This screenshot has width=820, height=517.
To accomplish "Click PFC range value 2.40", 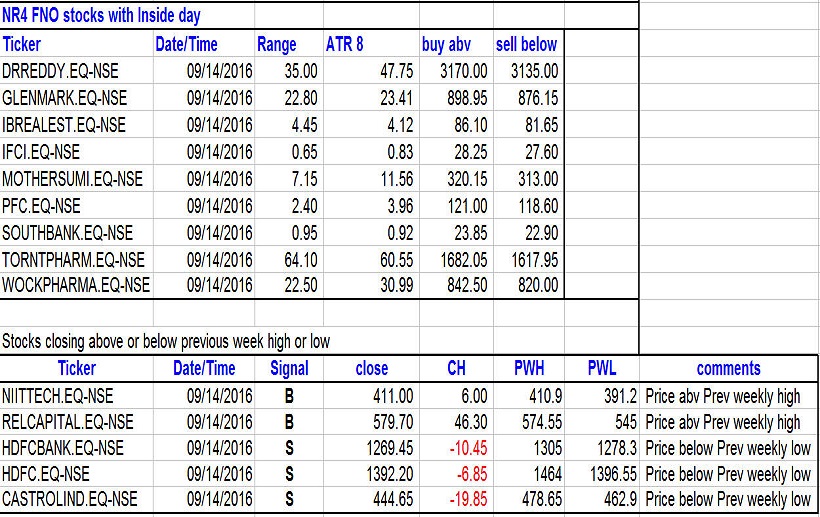I will (x=304, y=206).
